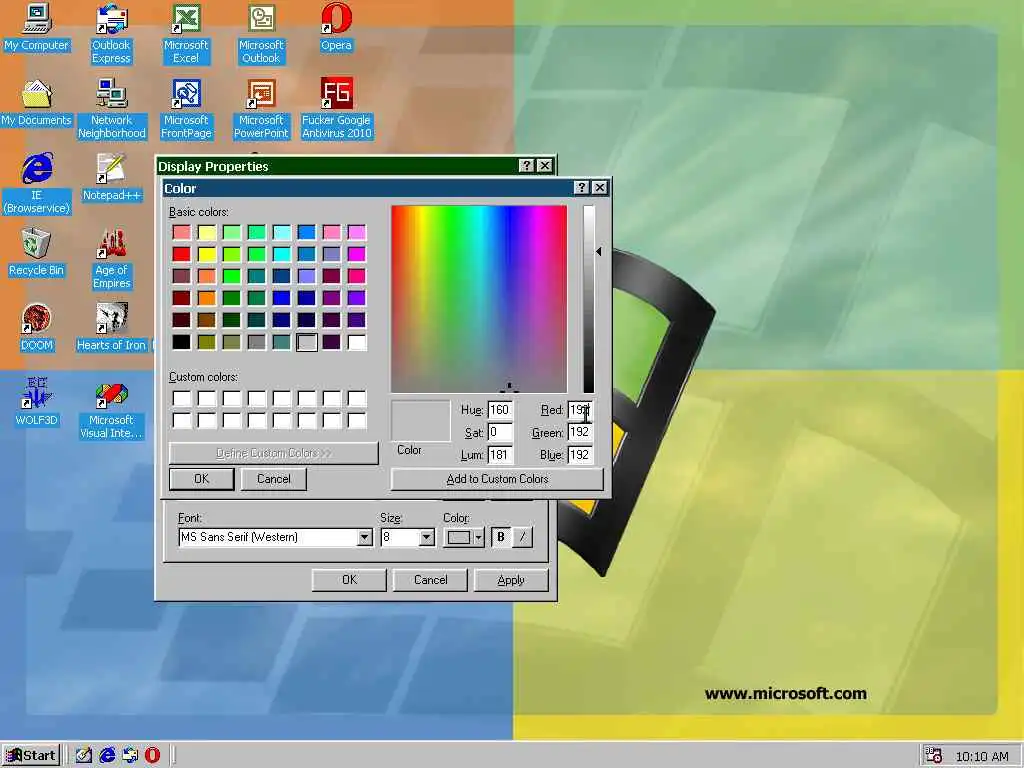Launch Microsoft FrontPage desktop shortcut
Screen dimensions: 1024x768
[186, 109]
